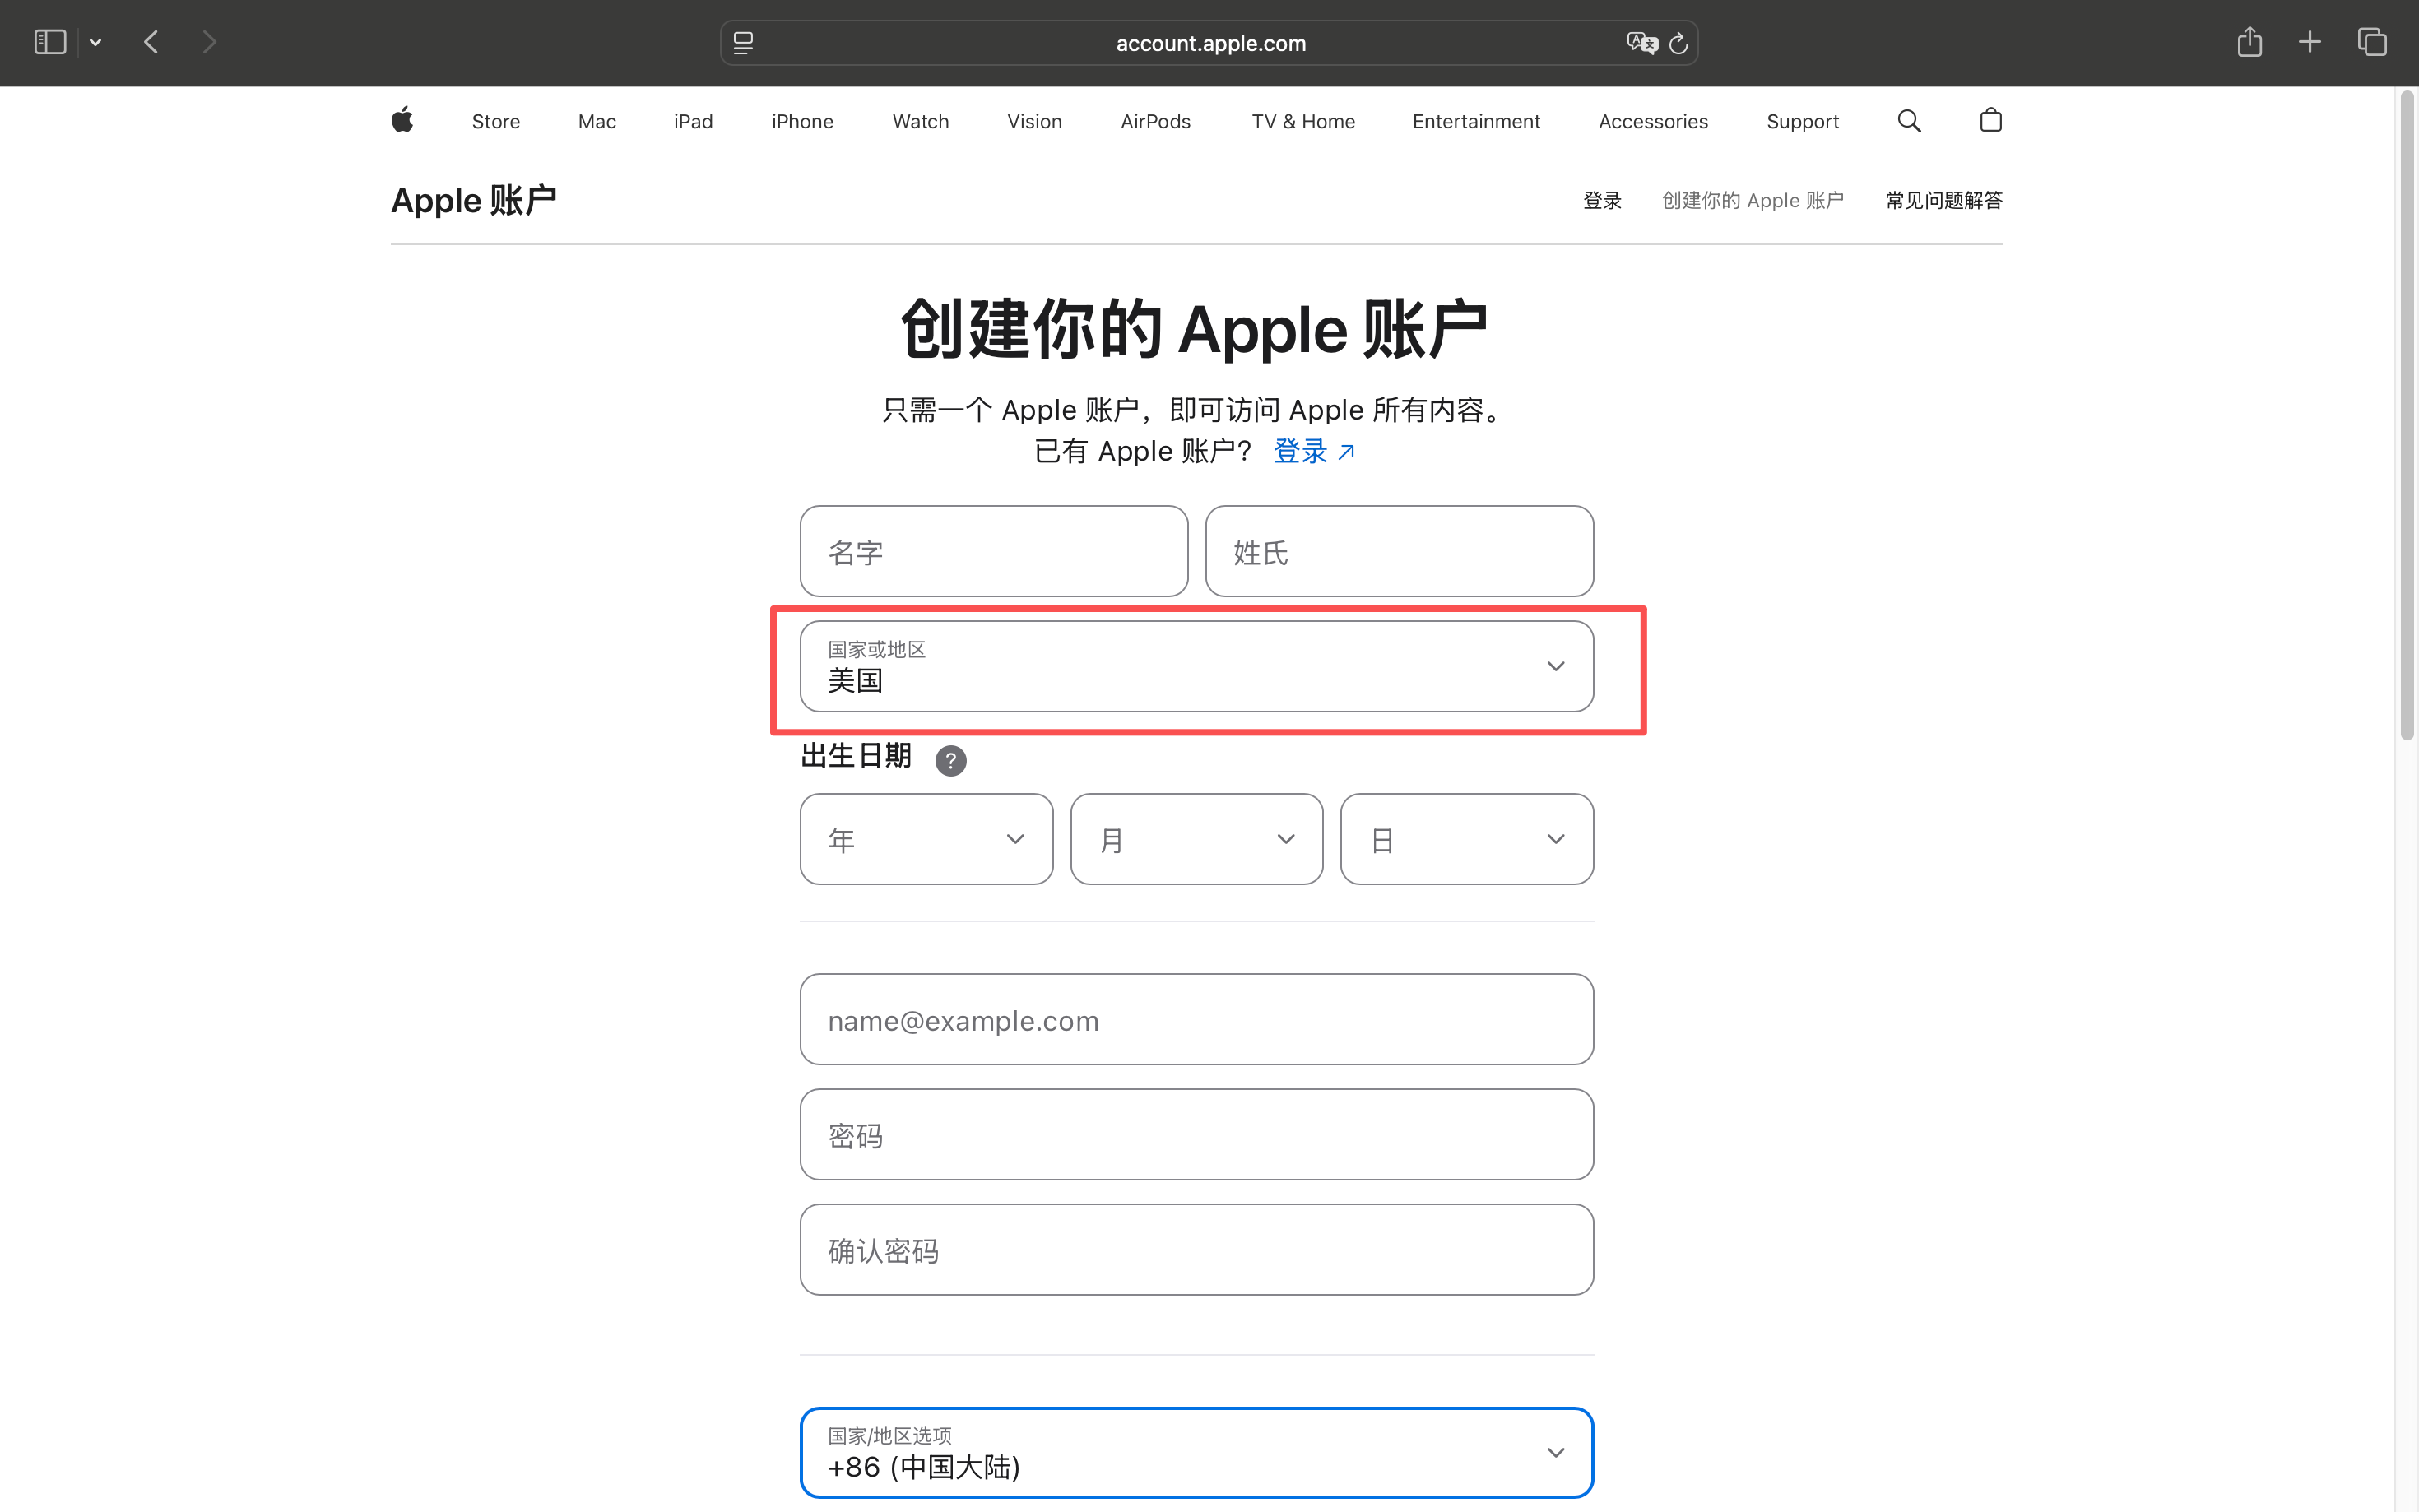Click the birth date help question icon

coord(950,761)
